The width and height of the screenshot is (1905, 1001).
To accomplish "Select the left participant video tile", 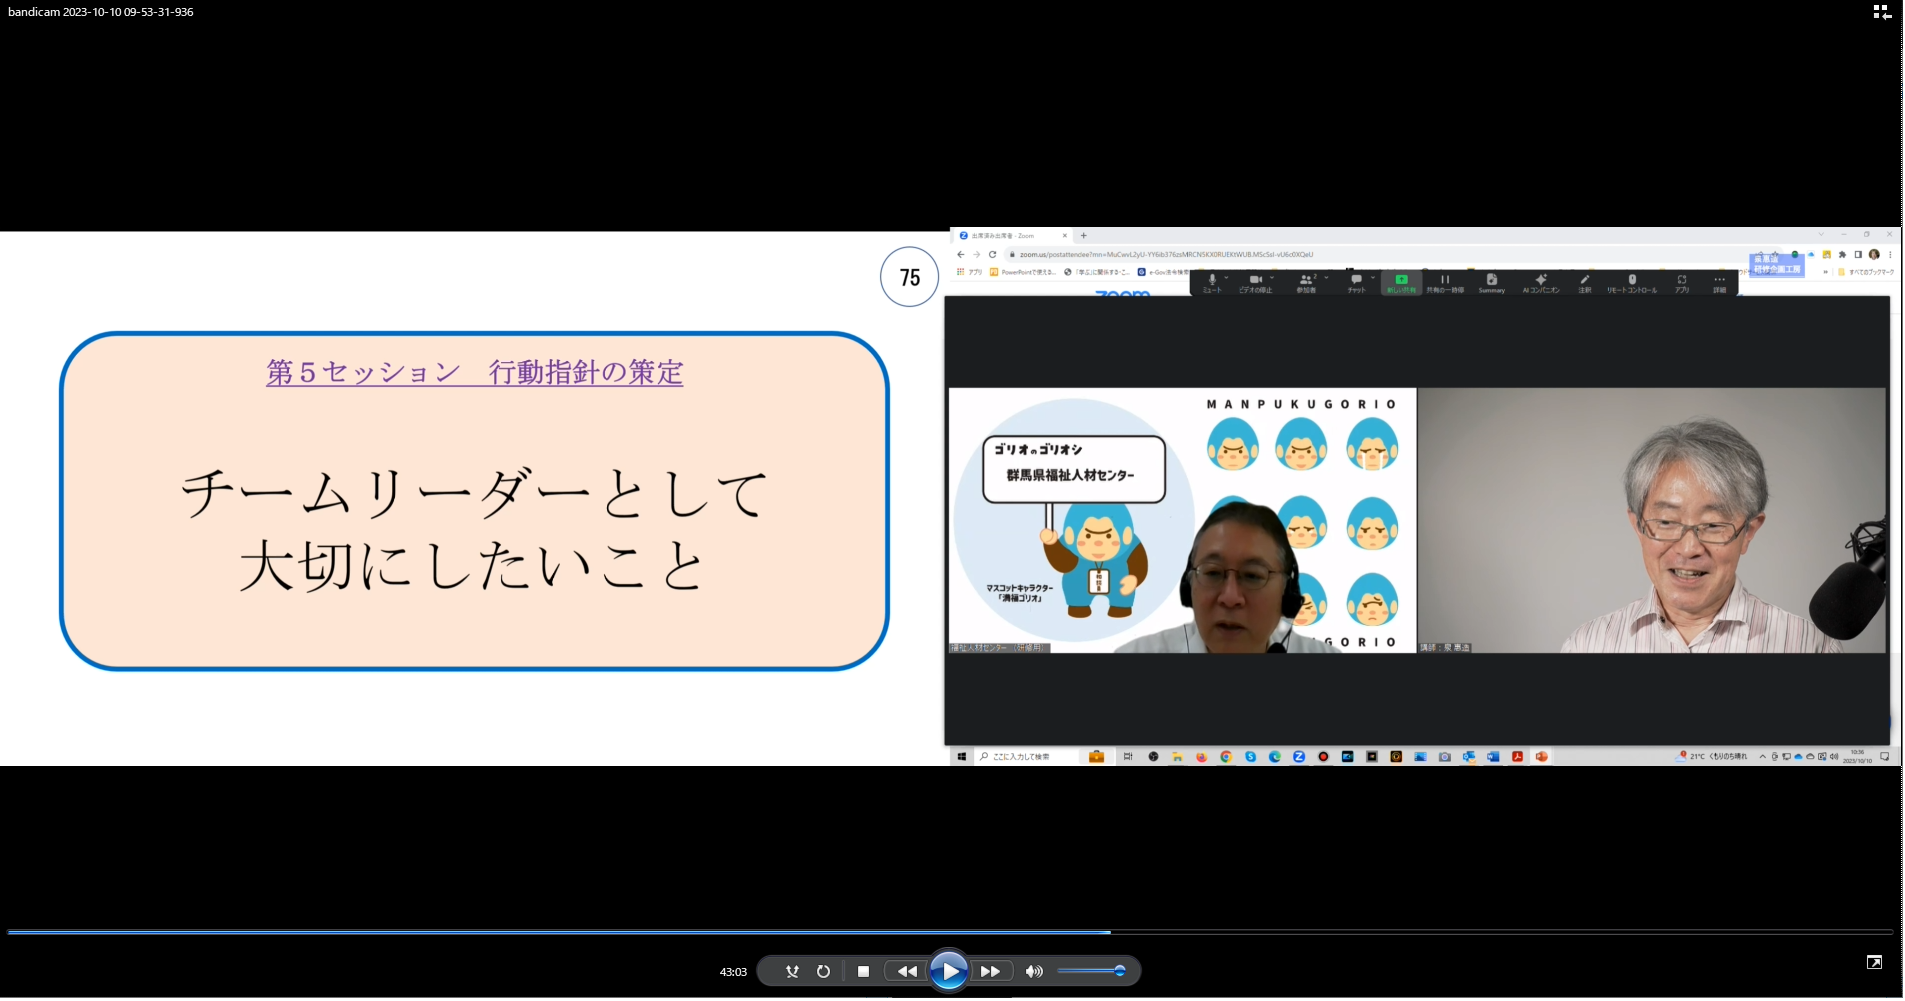I will pyautogui.click(x=1182, y=521).
